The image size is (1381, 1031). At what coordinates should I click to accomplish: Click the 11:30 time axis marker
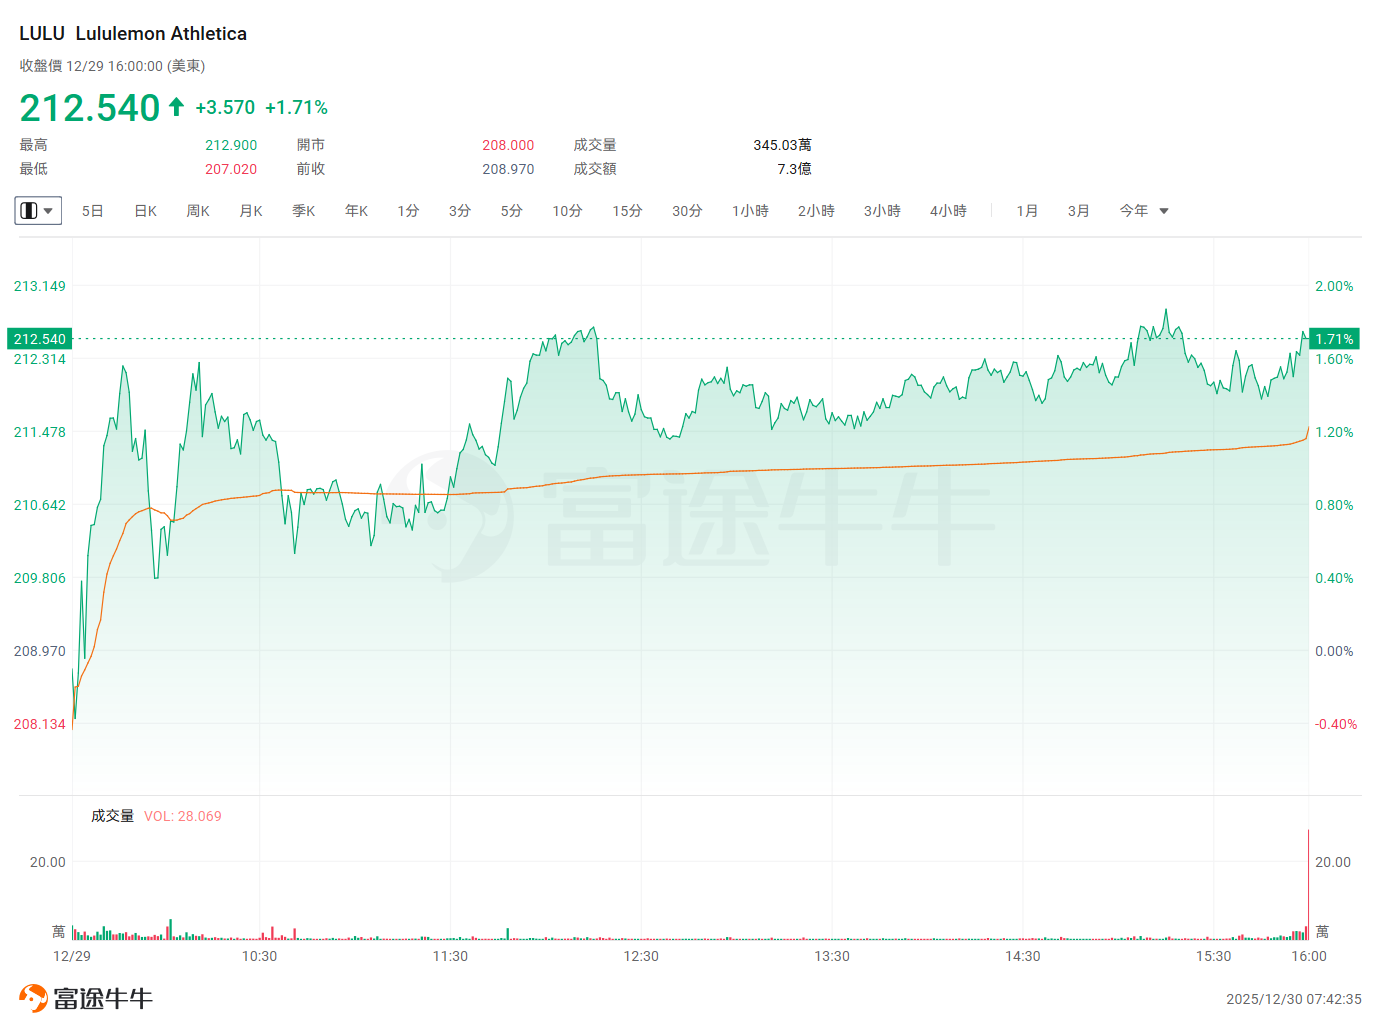click(x=450, y=956)
